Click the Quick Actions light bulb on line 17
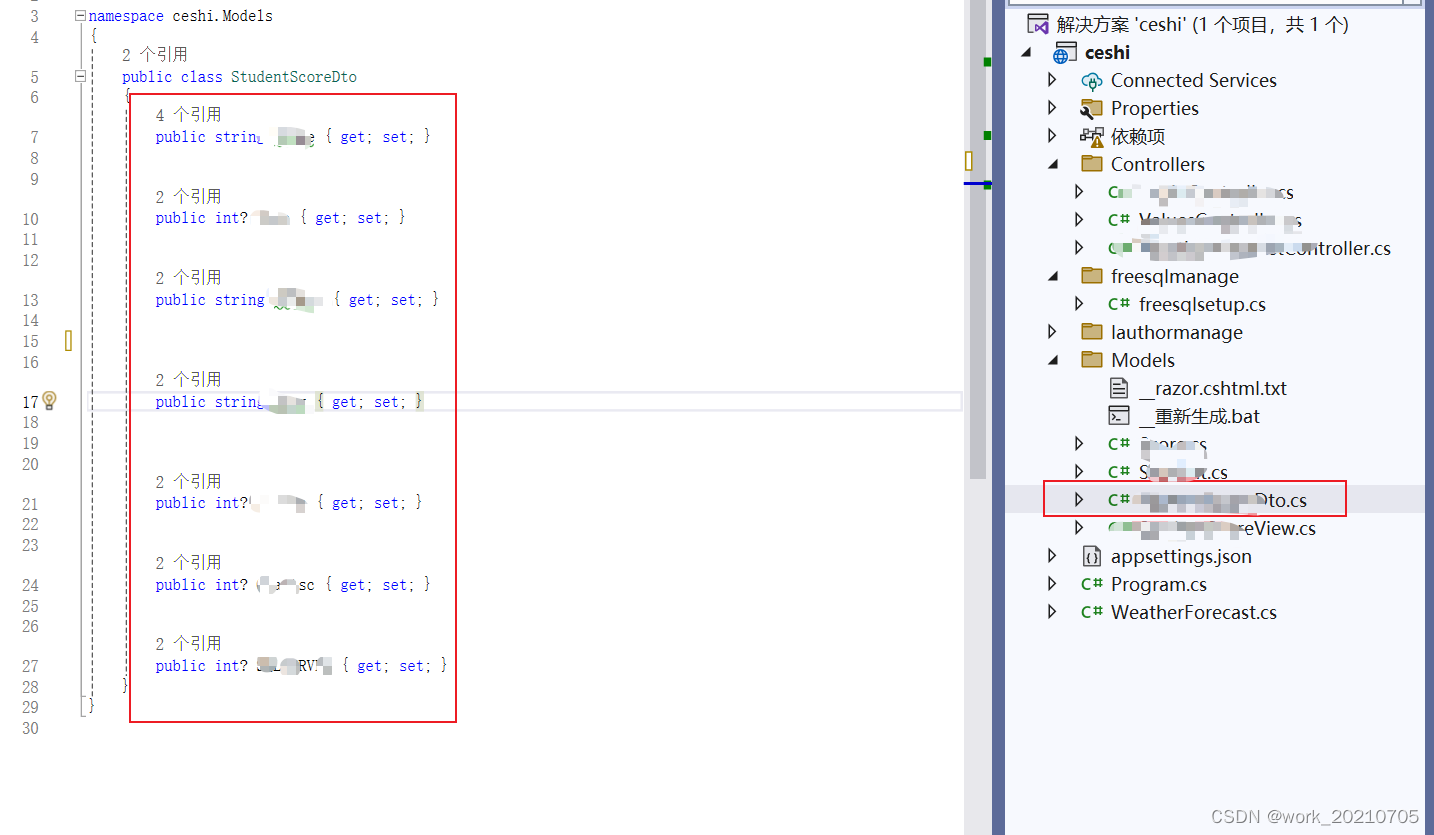1434x835 pixels. [x=47, y=401]
